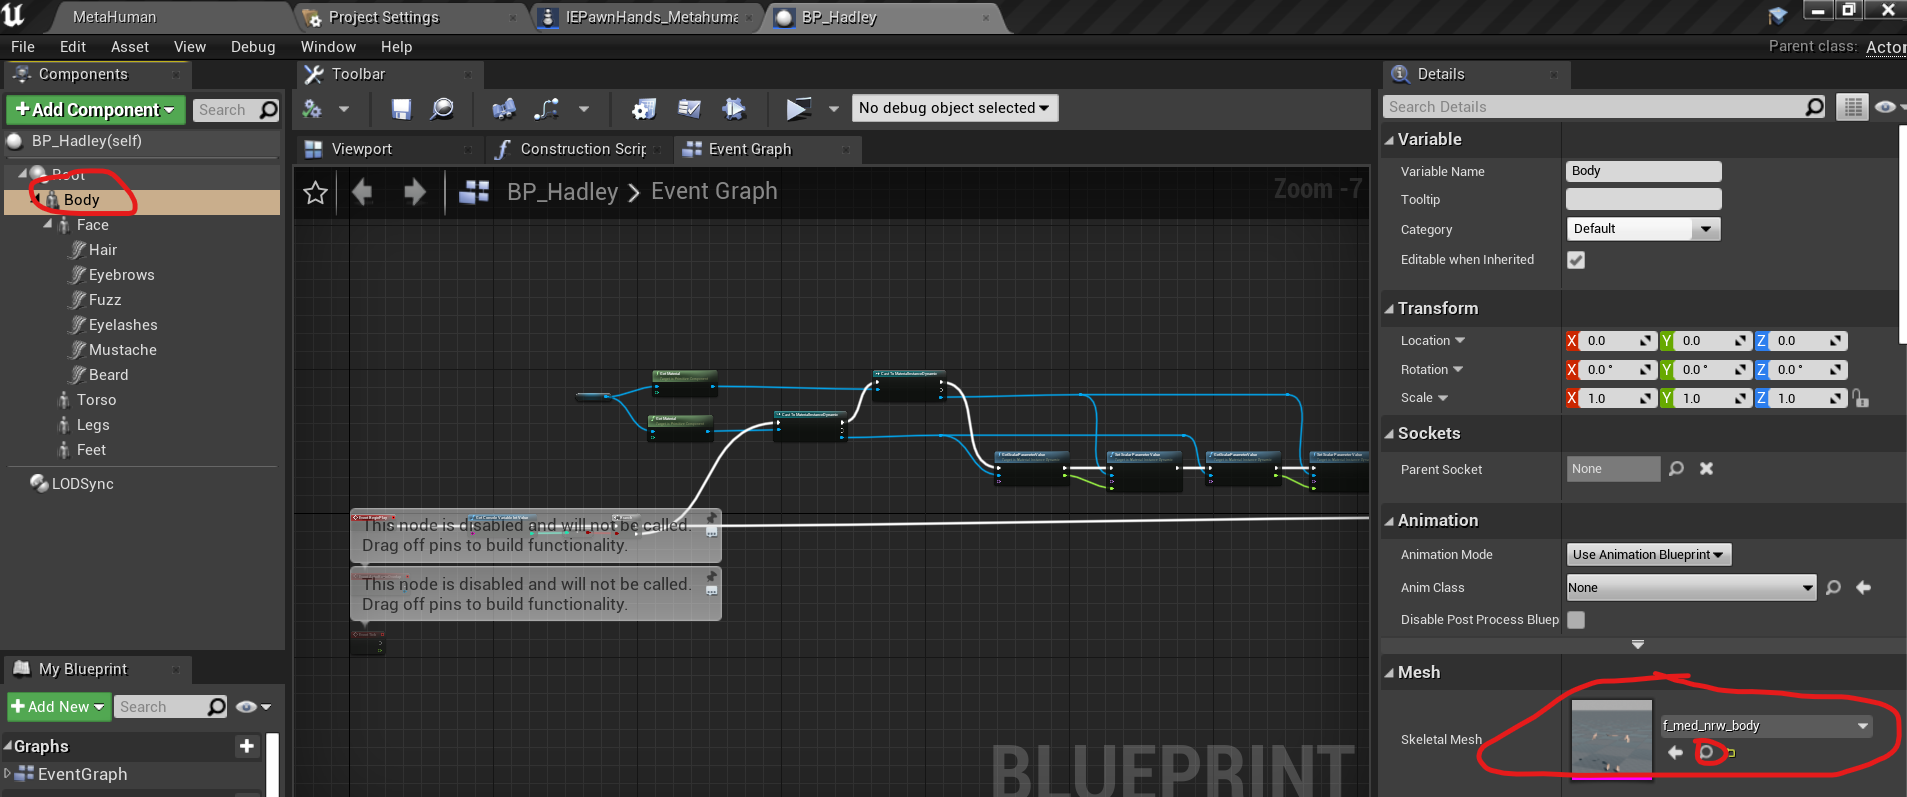Bookmark the graph with the star icon
Image resolution: width=1907 pixels, height=797 pixels.
[316, 193]
